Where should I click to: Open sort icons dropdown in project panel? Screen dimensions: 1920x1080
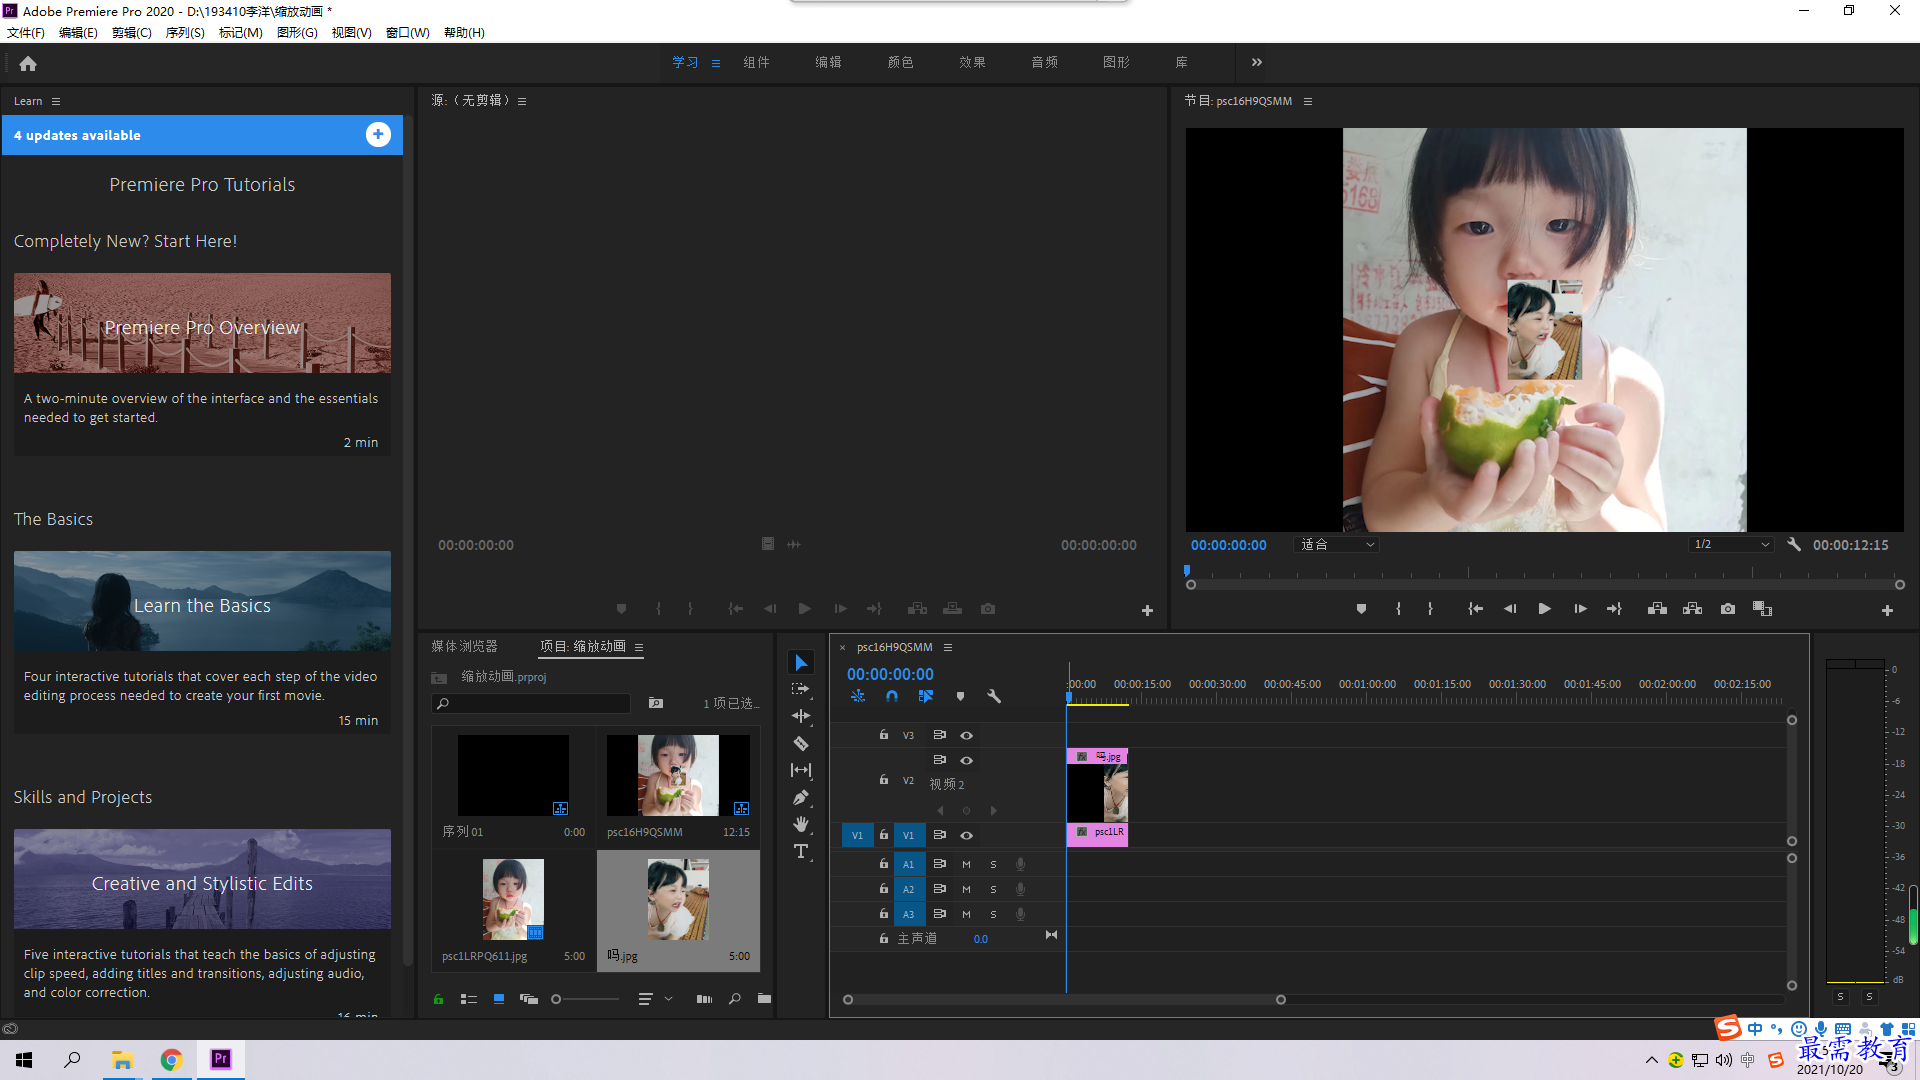tap(655, 999)
